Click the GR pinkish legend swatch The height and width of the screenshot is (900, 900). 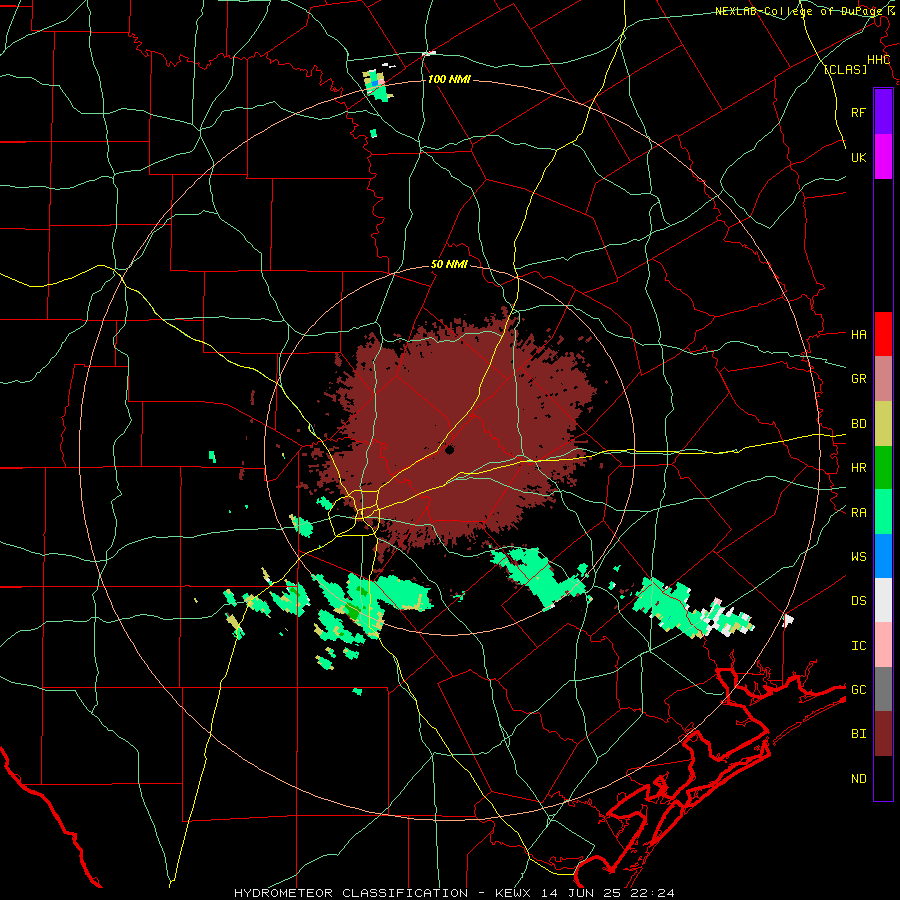[883, 378]
